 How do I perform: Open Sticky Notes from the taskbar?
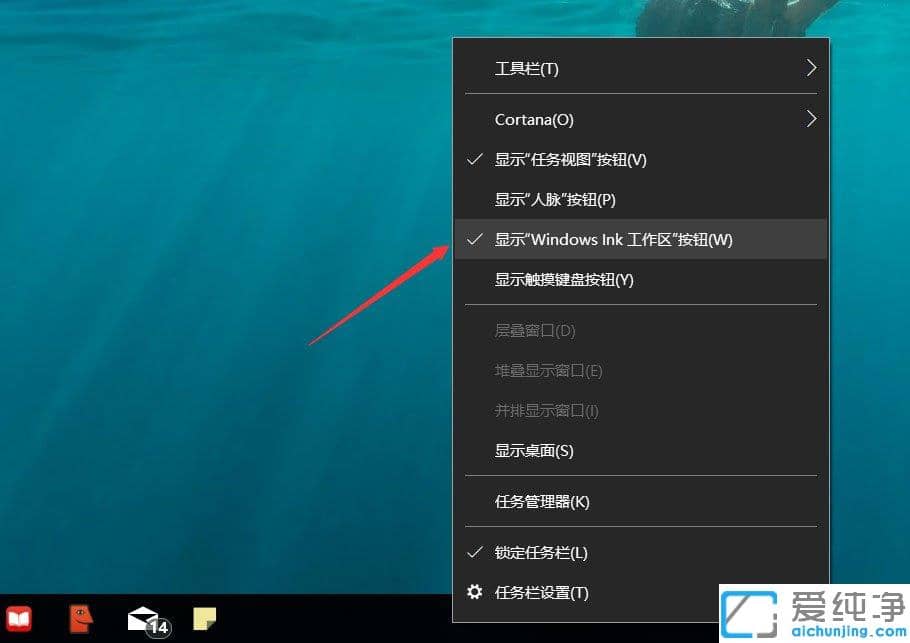coord(205,618)
